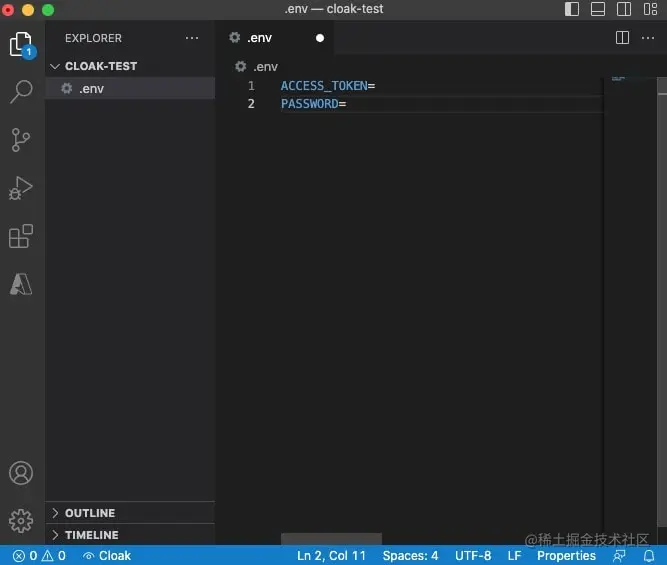Image resolution: width=667 pixels, height=565 pixels.
Task: Expand the TIMELINE section
Action: (x=130, y=534)
